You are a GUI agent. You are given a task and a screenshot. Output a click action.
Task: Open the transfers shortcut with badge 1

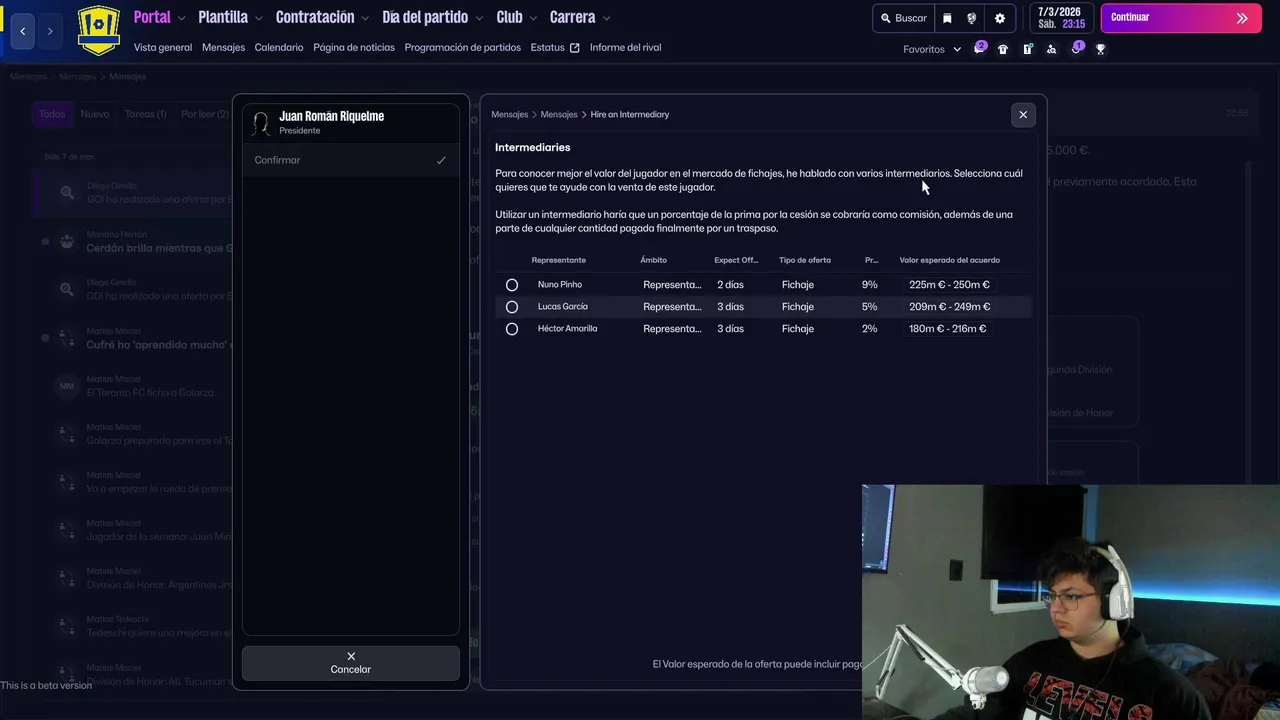[x=1077, y=48]
